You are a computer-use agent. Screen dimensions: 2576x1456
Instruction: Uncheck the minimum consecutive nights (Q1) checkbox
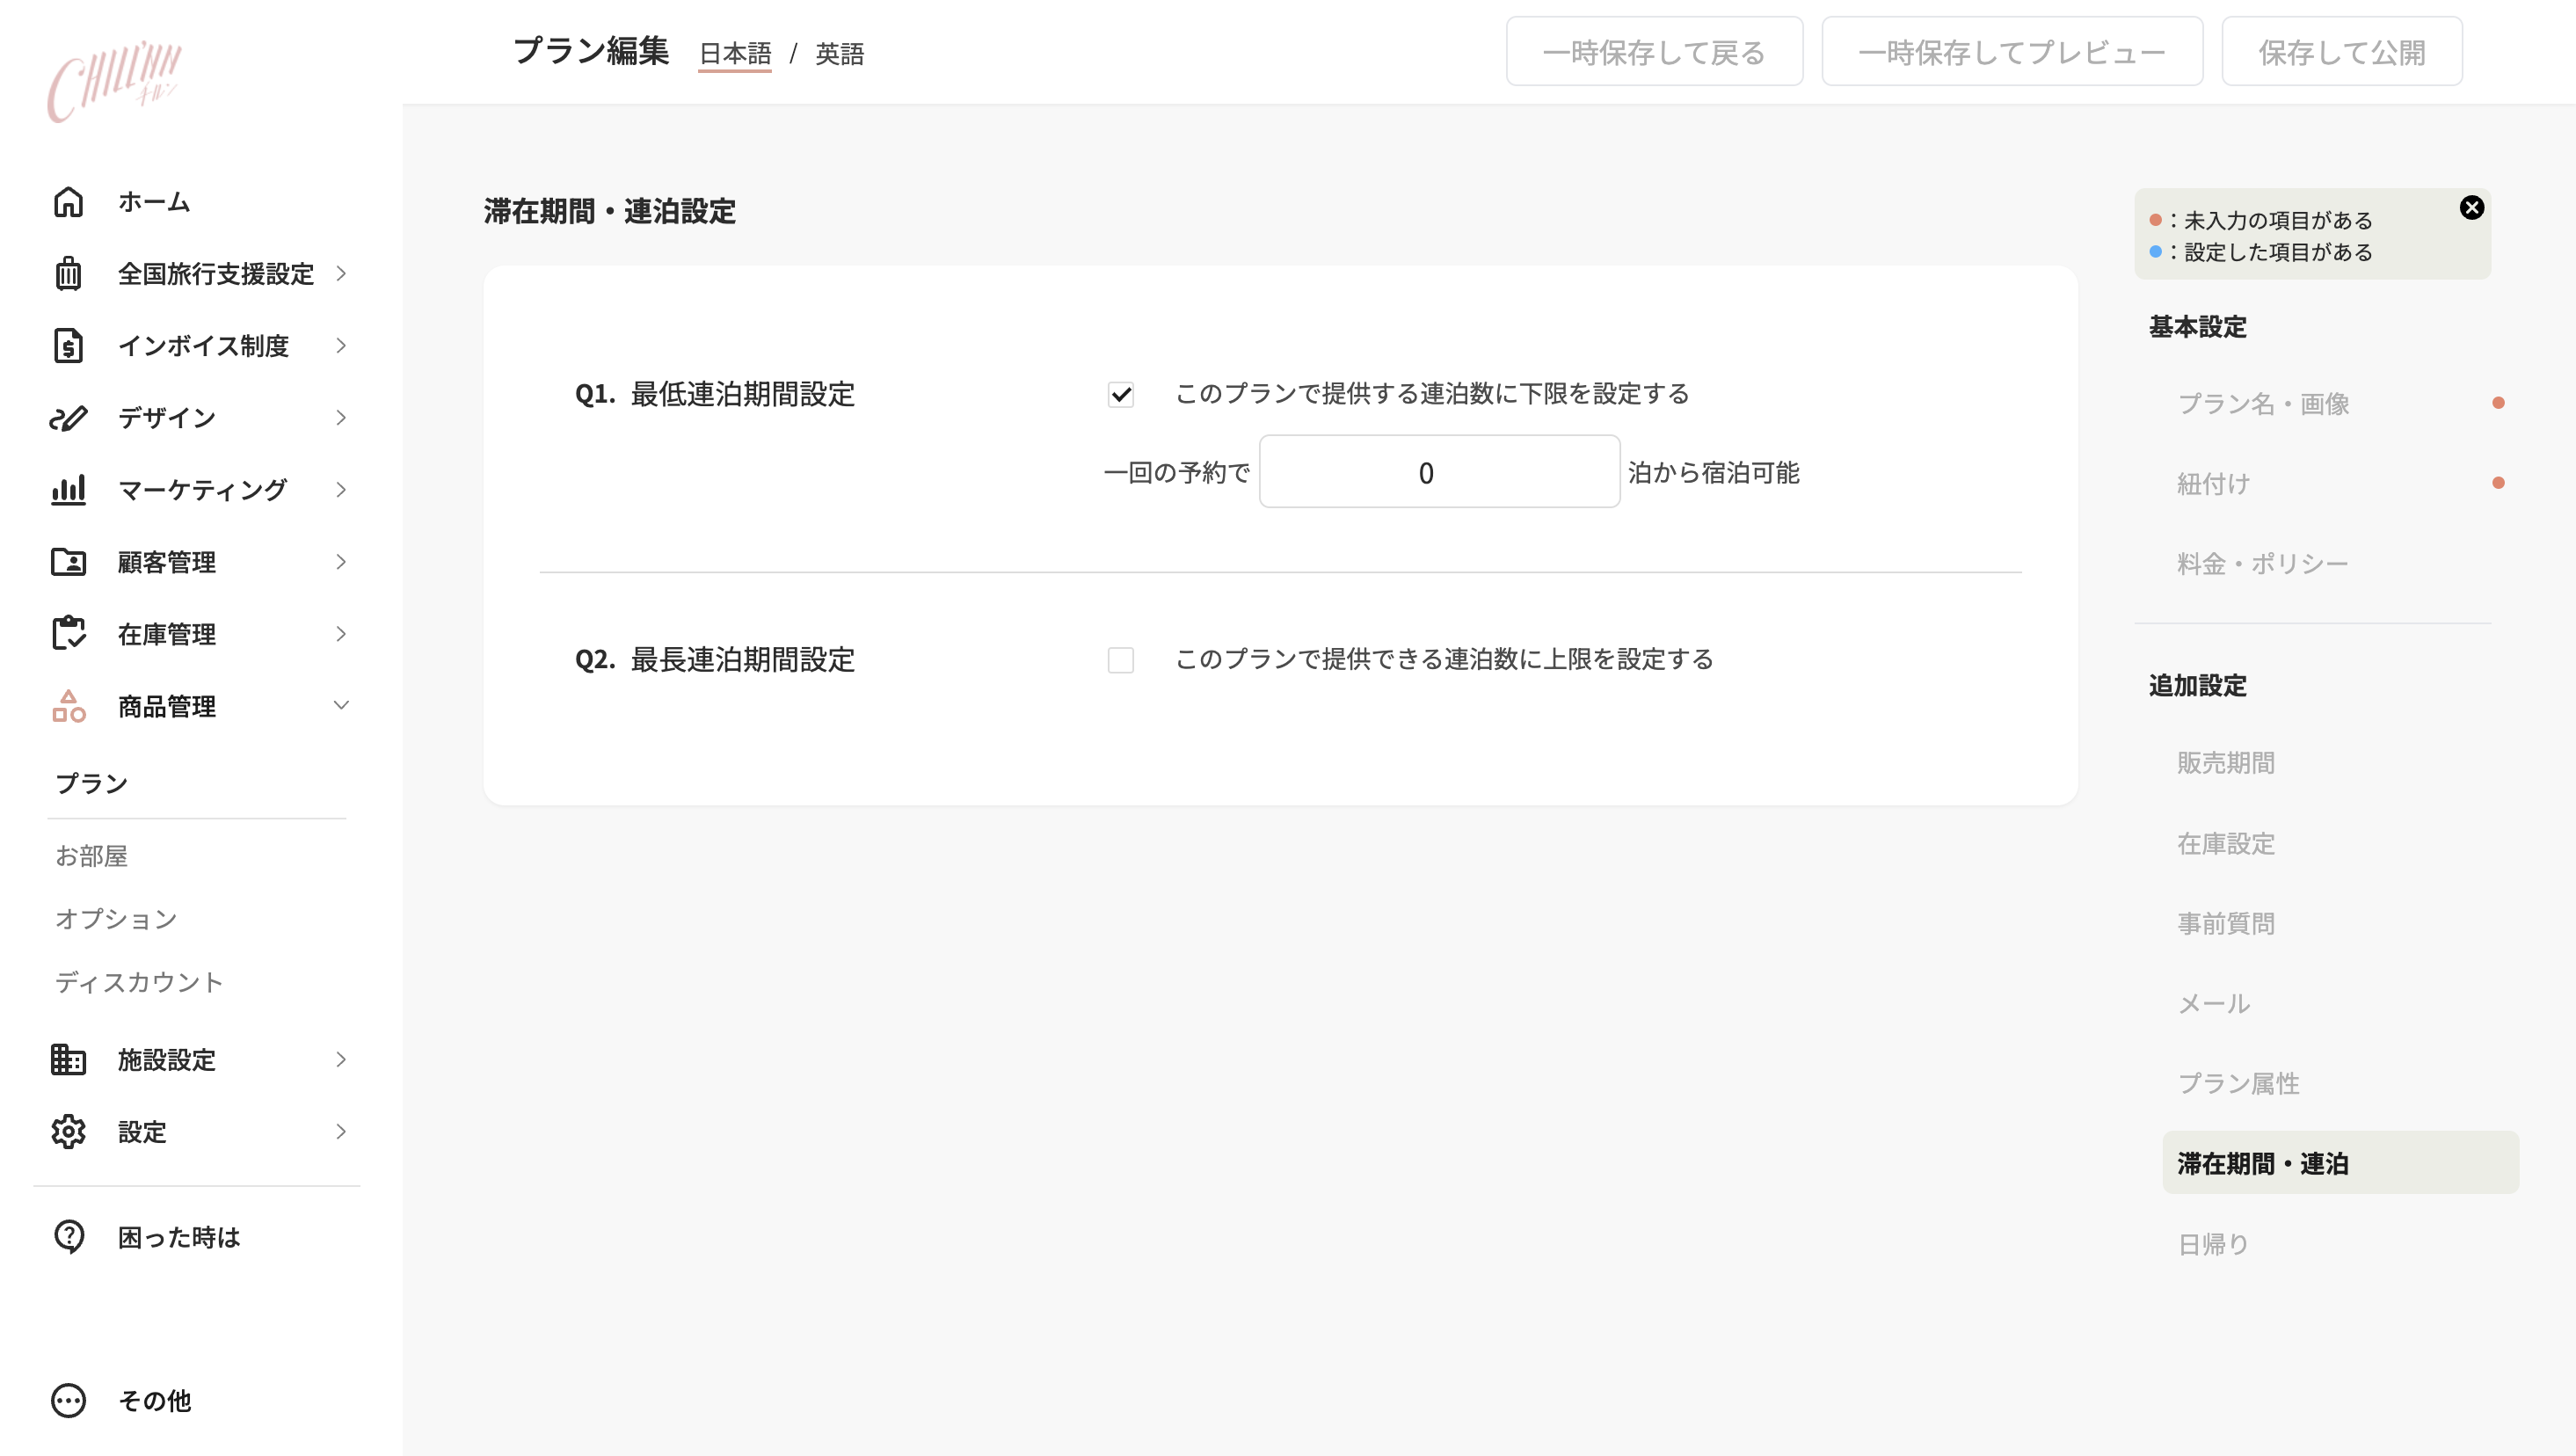click(1120, 395)
